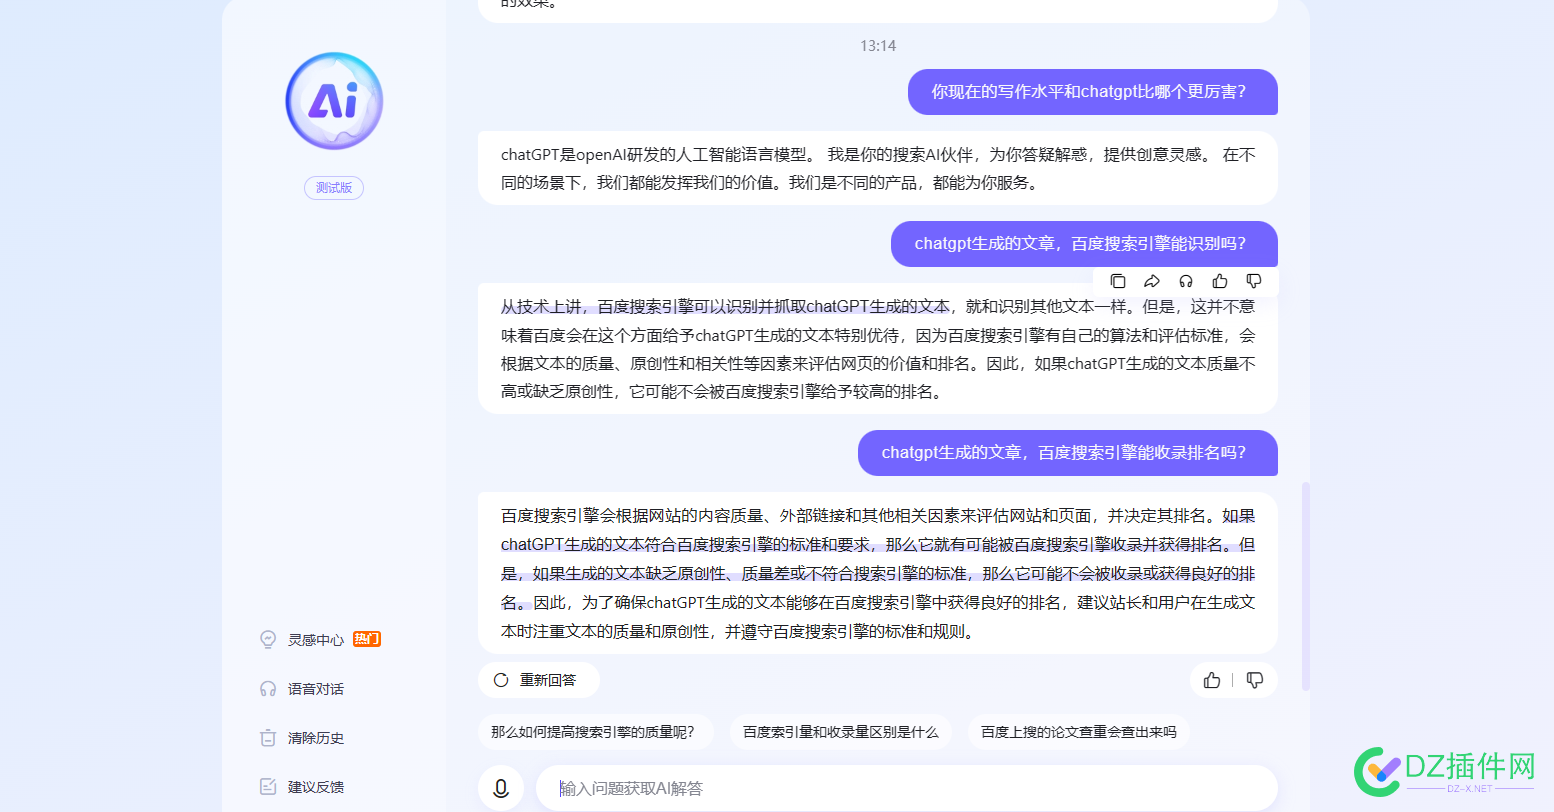Thumbs up the last answer
1554x812 pixels.
tap(1212, 680)
